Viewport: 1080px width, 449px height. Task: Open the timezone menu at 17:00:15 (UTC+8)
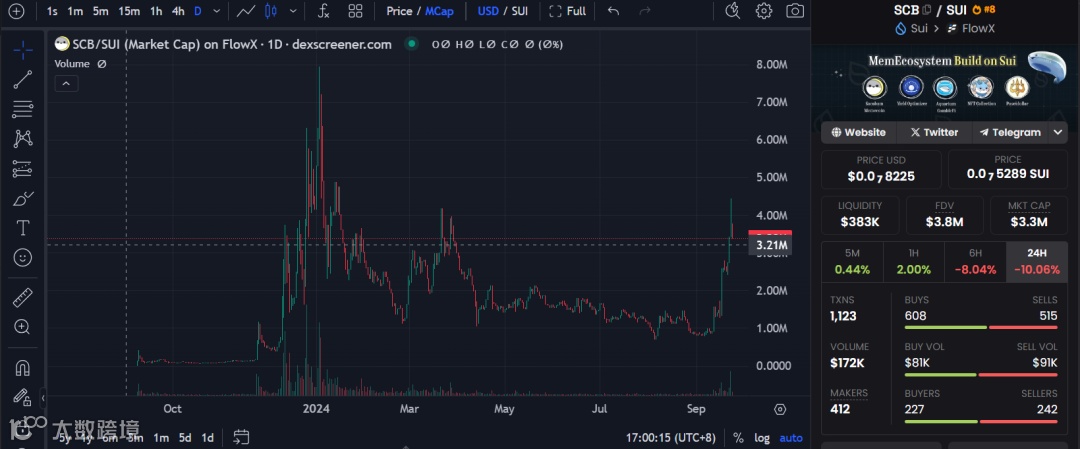[670, 437]
